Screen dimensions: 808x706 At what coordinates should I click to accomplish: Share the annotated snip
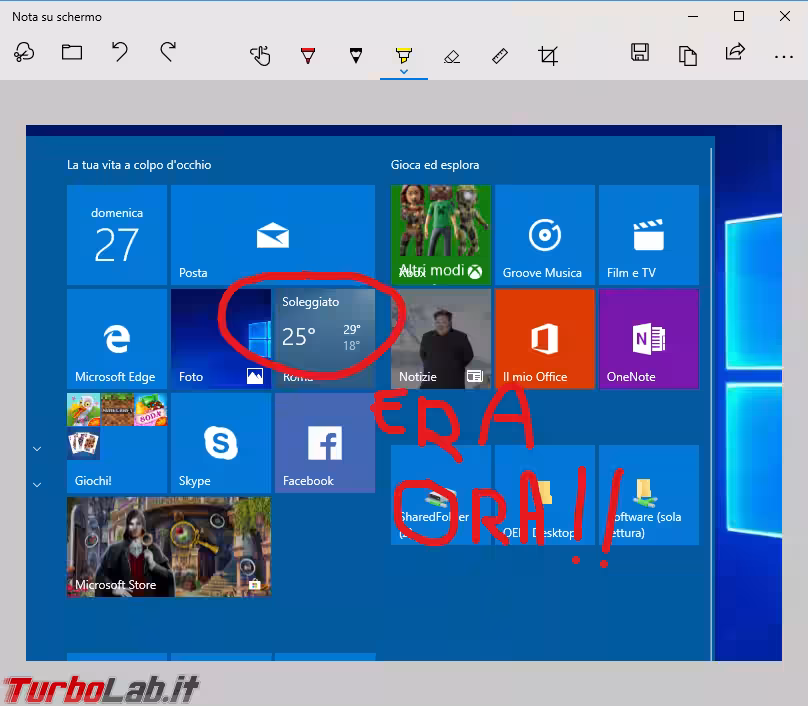tap(735, 53)
